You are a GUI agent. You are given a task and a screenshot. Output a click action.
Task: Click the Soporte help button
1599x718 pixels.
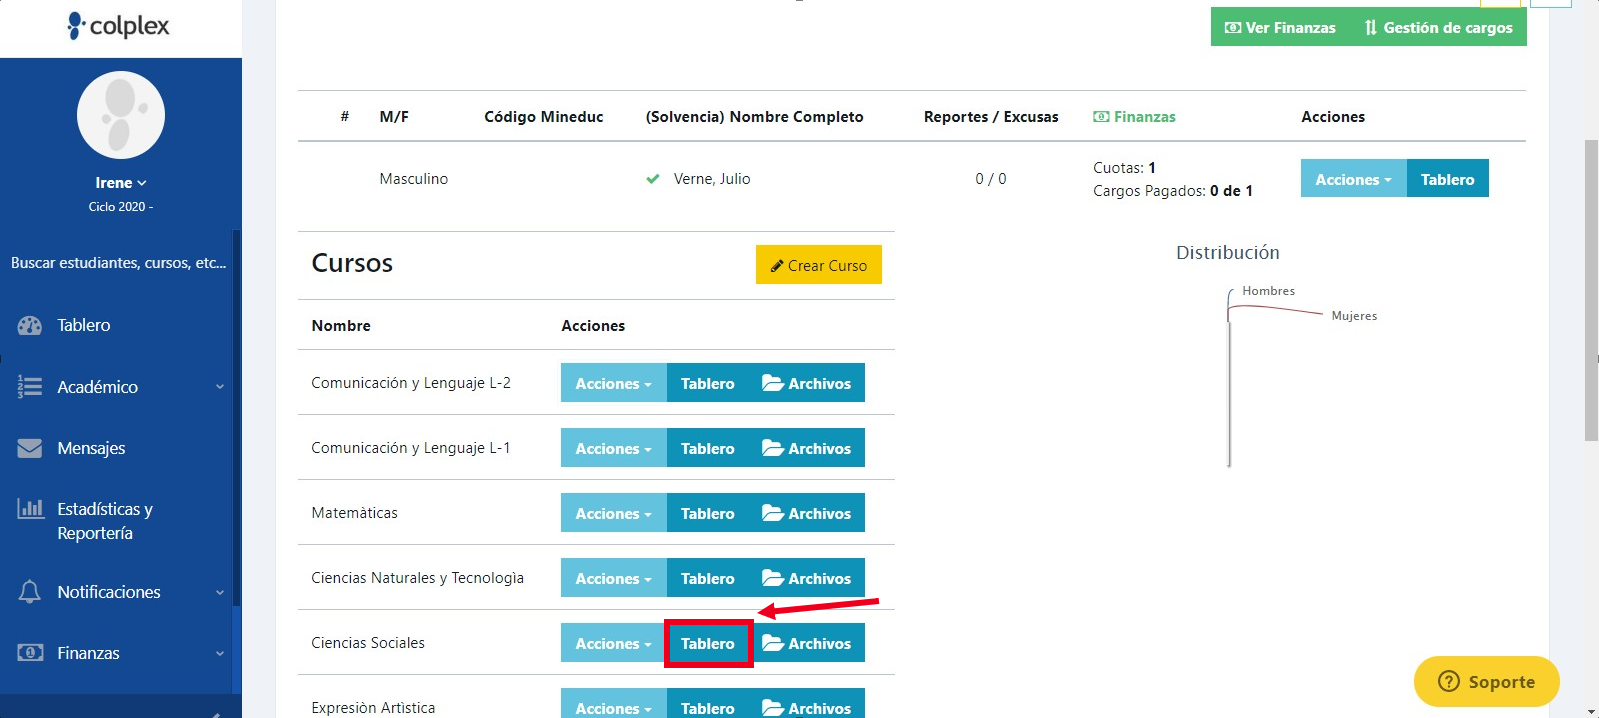point(1486,681)
